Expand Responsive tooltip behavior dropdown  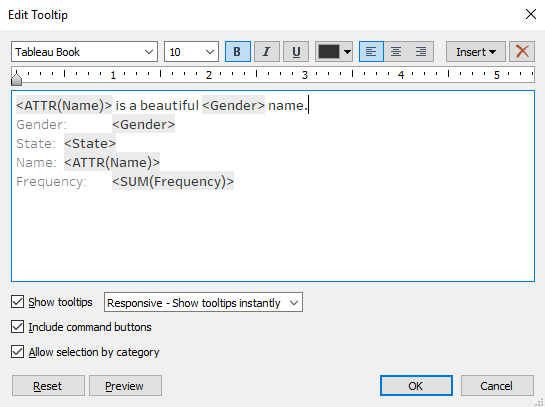203,302
